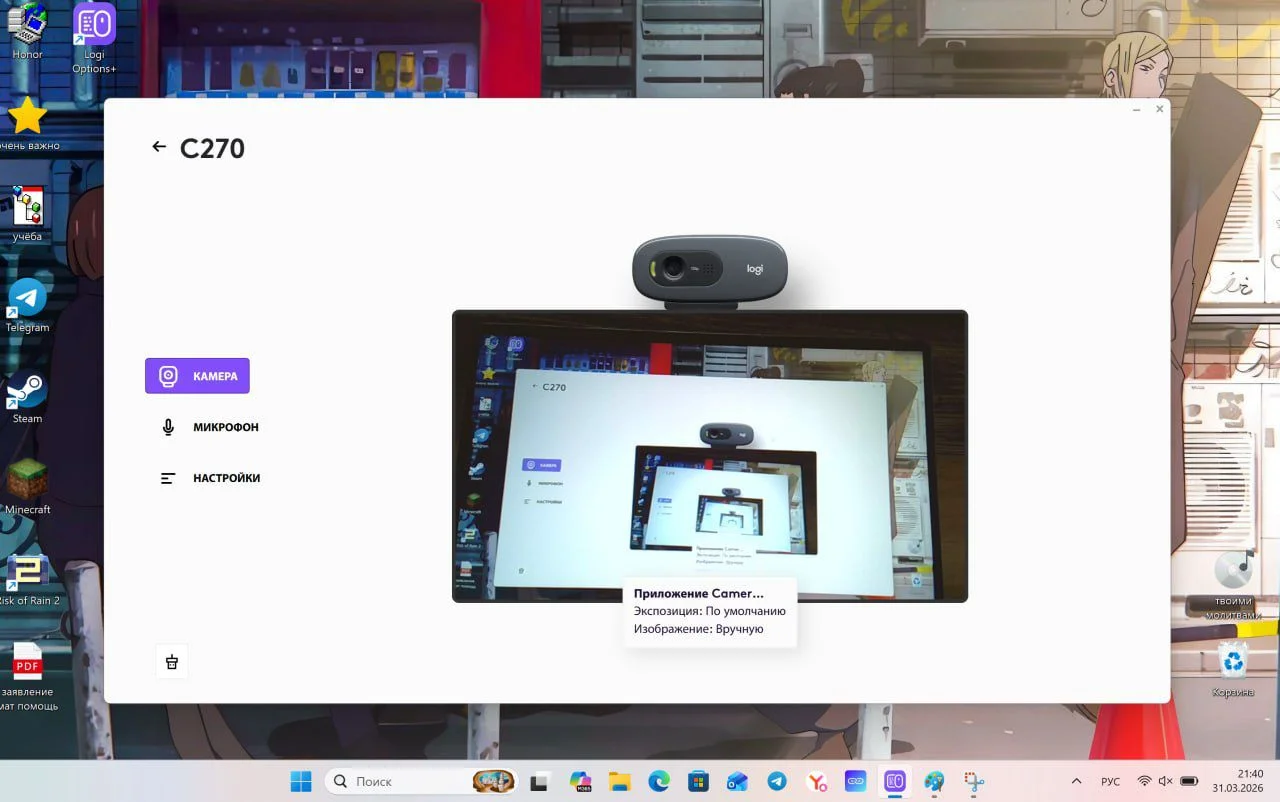Launch Yandex Browser from the taskbar
The image size is (1280, 802).
(816, 781)
